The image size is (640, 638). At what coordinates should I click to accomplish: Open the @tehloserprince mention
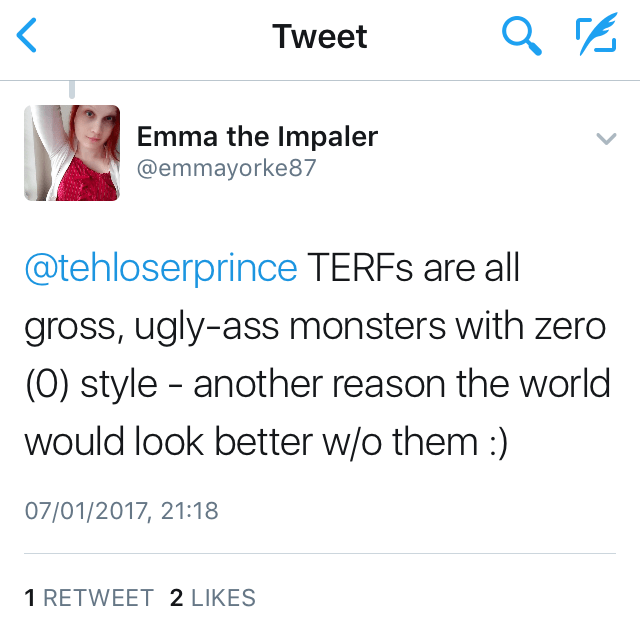coord(161,269)
